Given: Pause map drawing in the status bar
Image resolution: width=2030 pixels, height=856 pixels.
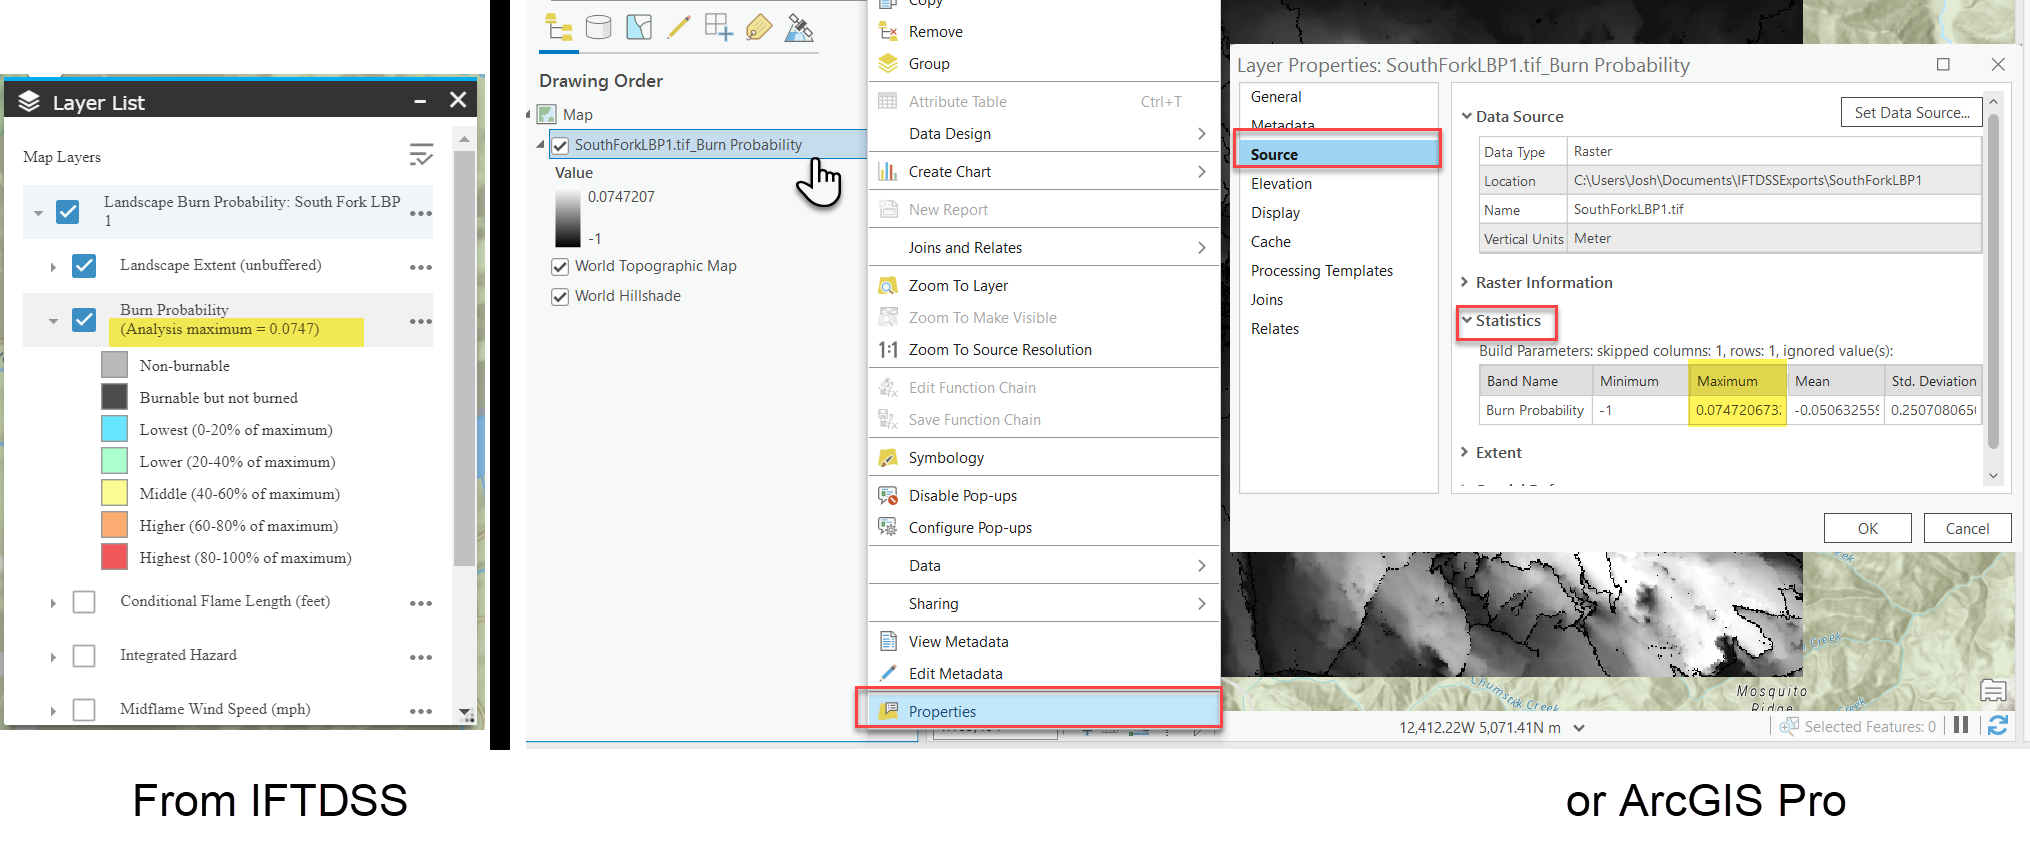Looking at the screenshot, I should pyautogui.click(x=1960, y=725).
